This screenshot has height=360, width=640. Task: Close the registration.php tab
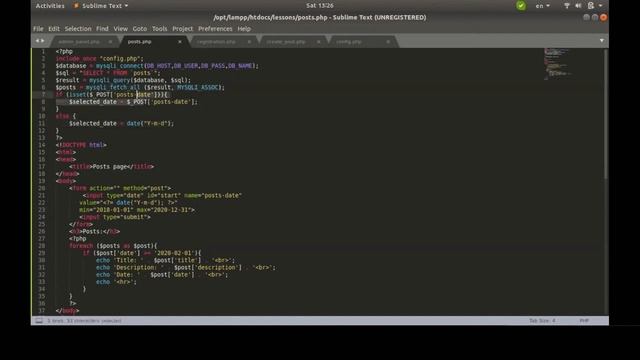(x=249, y=42)
